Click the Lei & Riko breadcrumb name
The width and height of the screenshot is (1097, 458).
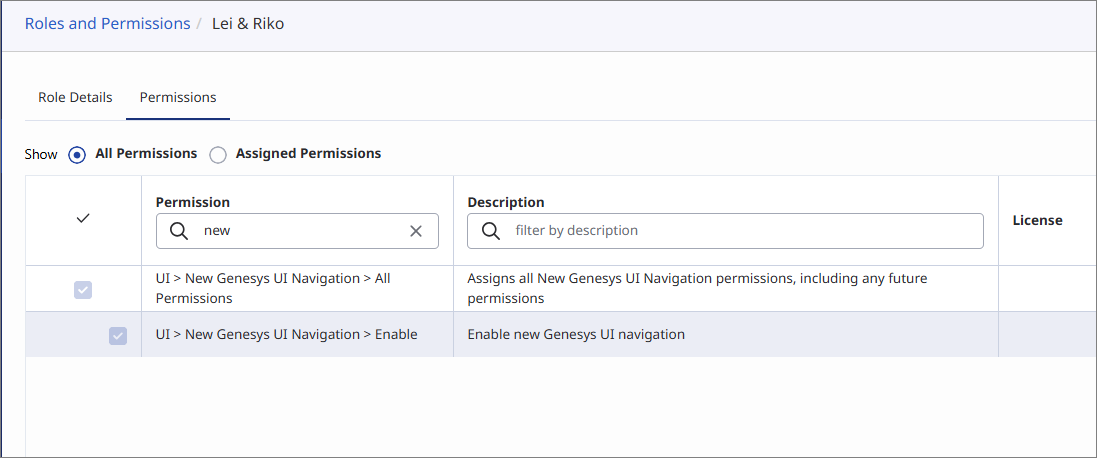pyautogui.click(x=248, y=24)
